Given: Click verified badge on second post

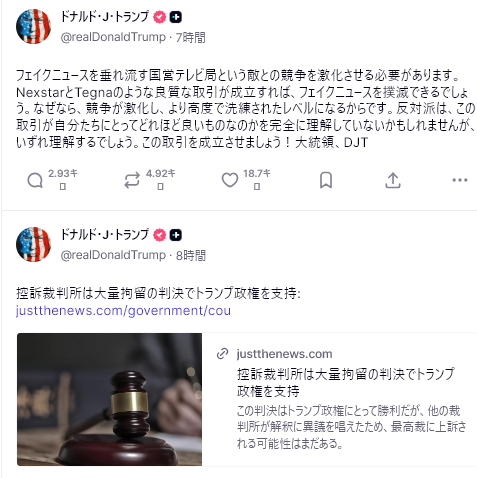Looking at the screenshot, I should [159, 235].
